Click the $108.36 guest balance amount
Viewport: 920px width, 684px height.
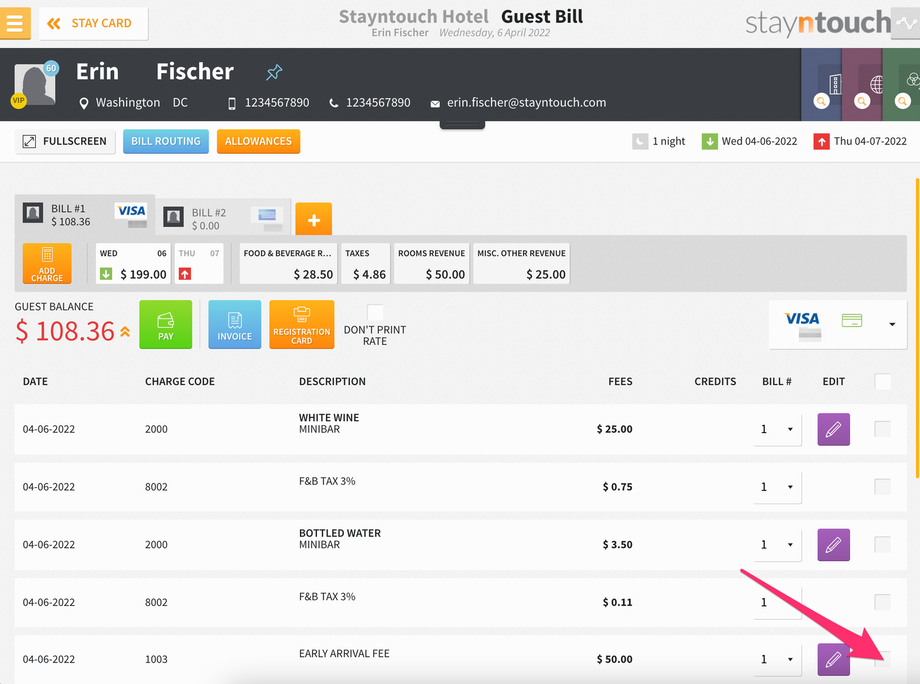click(x=65, y=331)
